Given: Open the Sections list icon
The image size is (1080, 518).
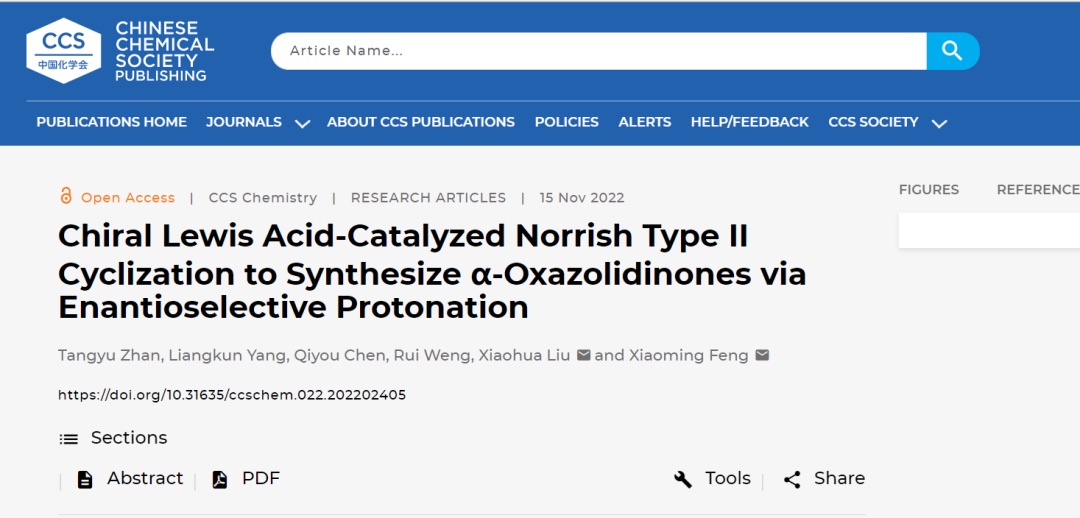Looking at the screenshot, I should tap(69, 438).
